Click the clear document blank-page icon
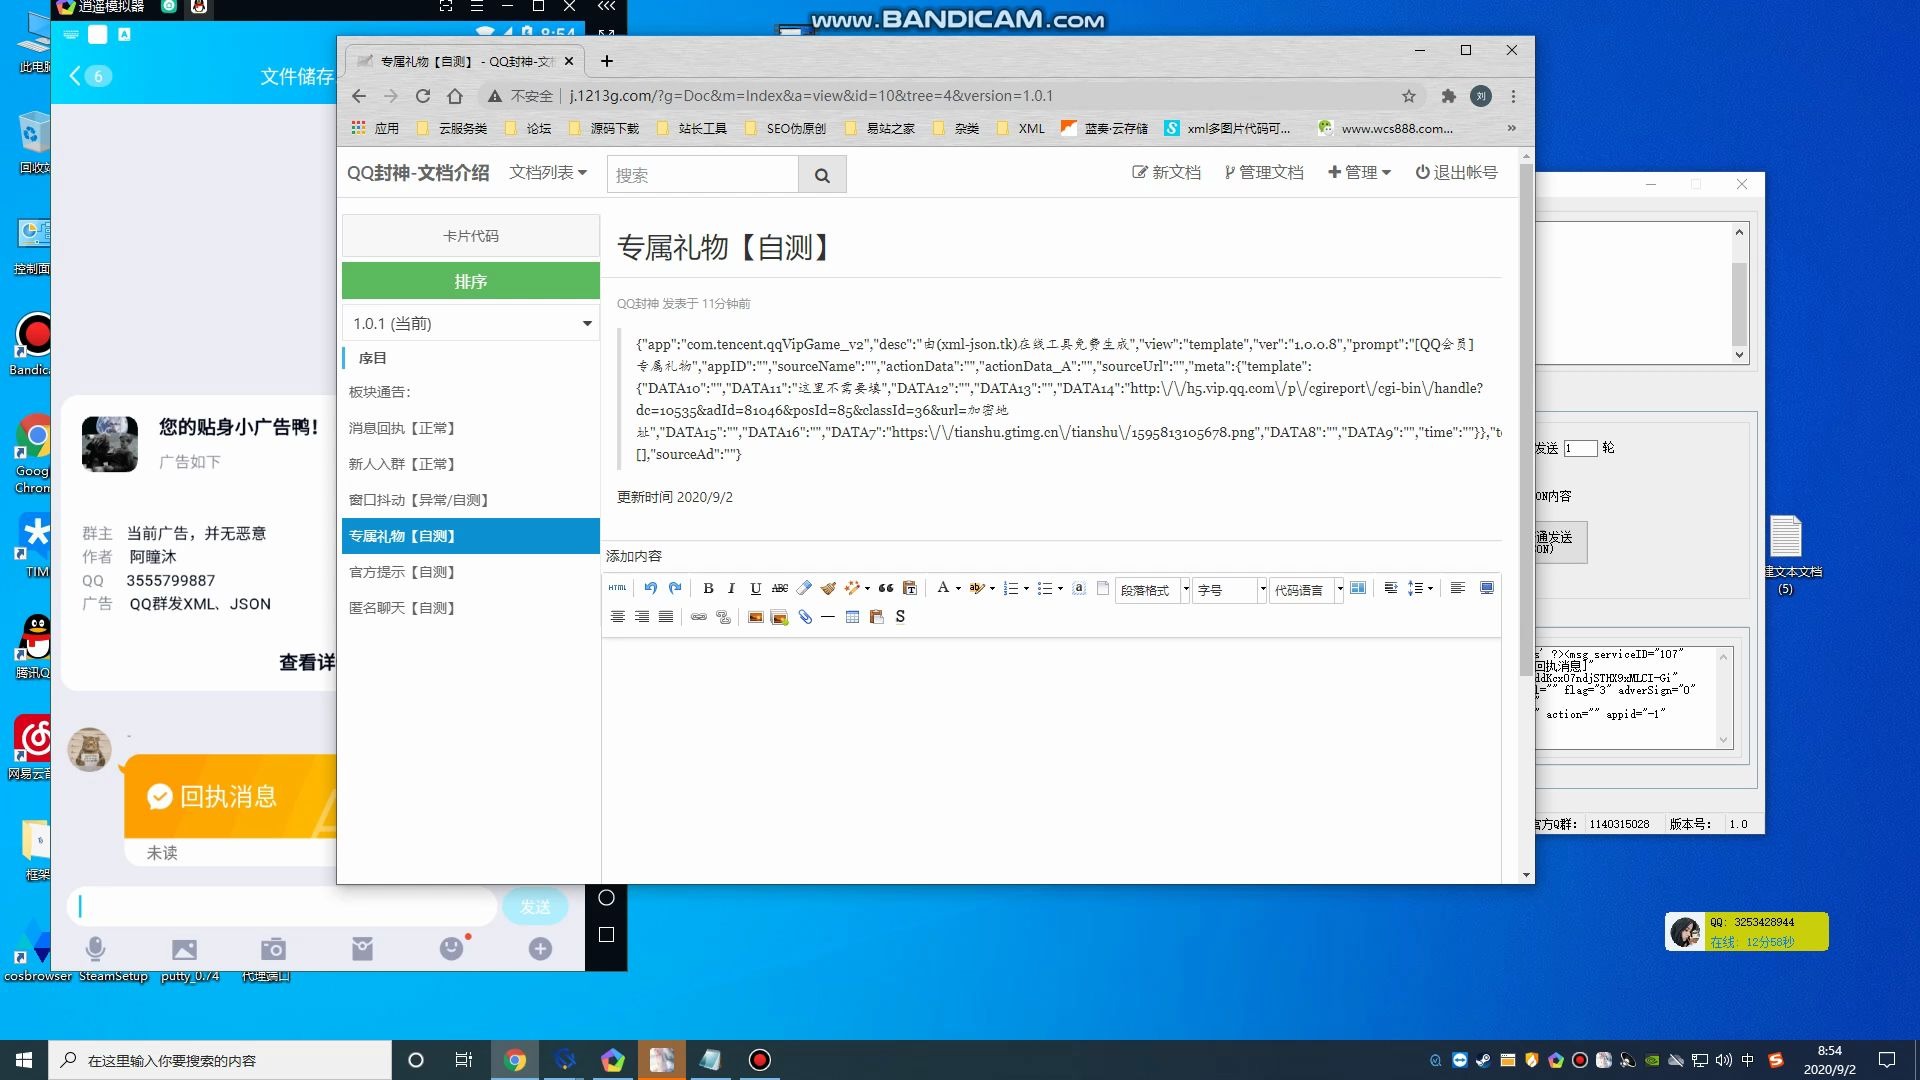Image resolution: width=1920 pixels, height=1080 pixels. [1103, 588]
